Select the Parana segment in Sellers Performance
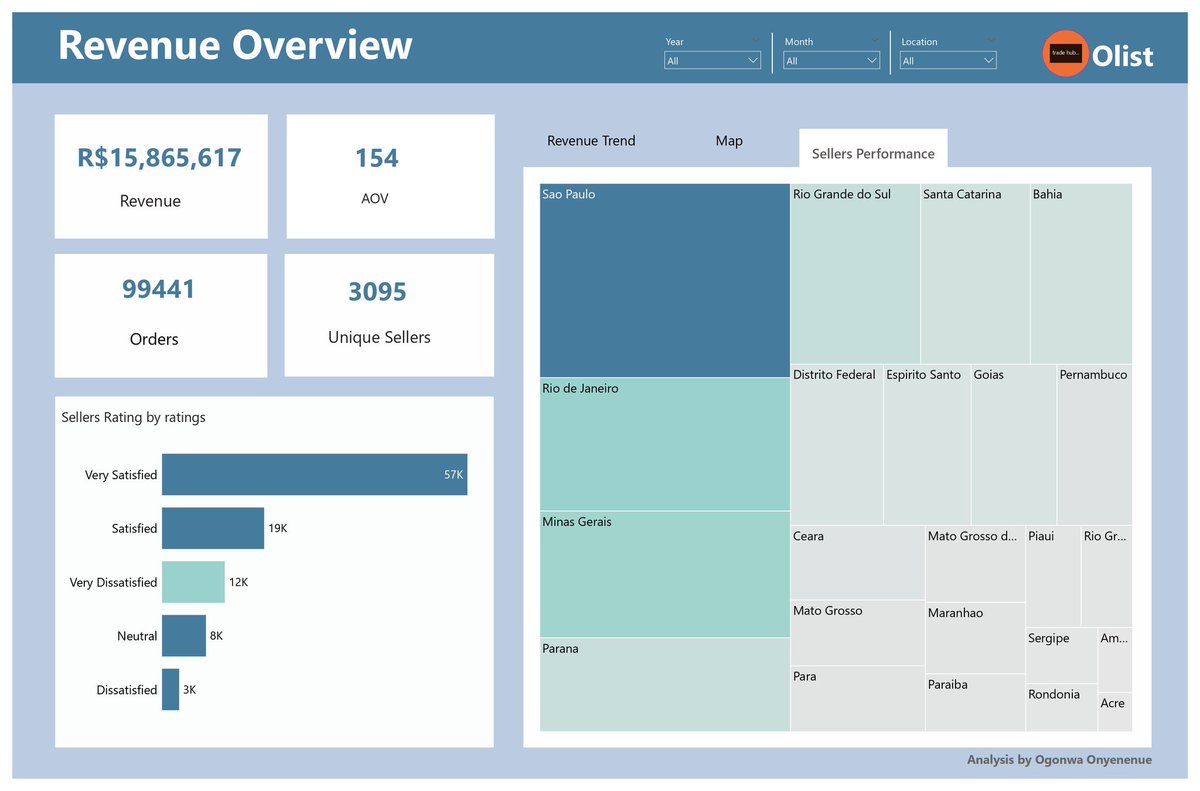Screen dimensions: 1200x791 (663, 685)
